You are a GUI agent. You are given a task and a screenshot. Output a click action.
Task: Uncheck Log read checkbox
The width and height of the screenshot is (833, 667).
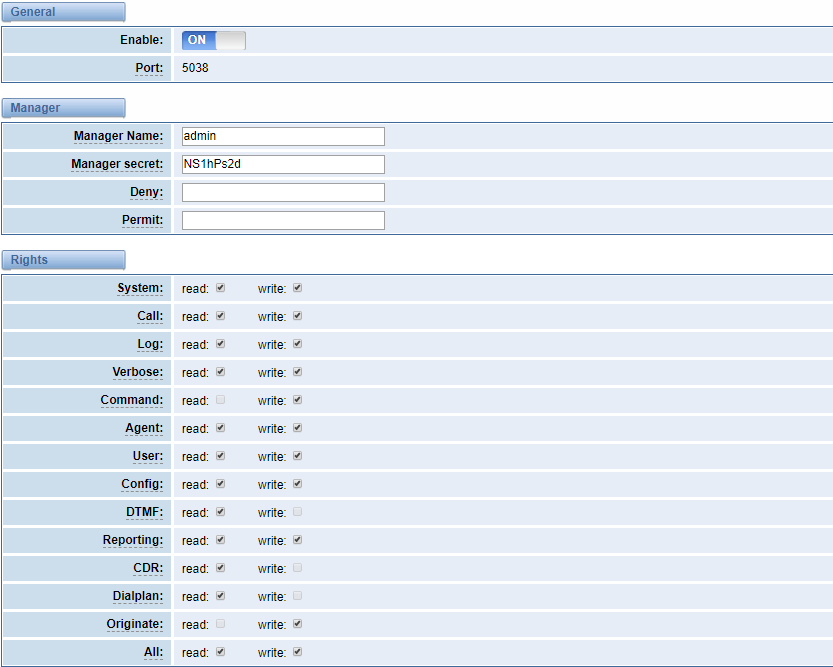point(220,344)
